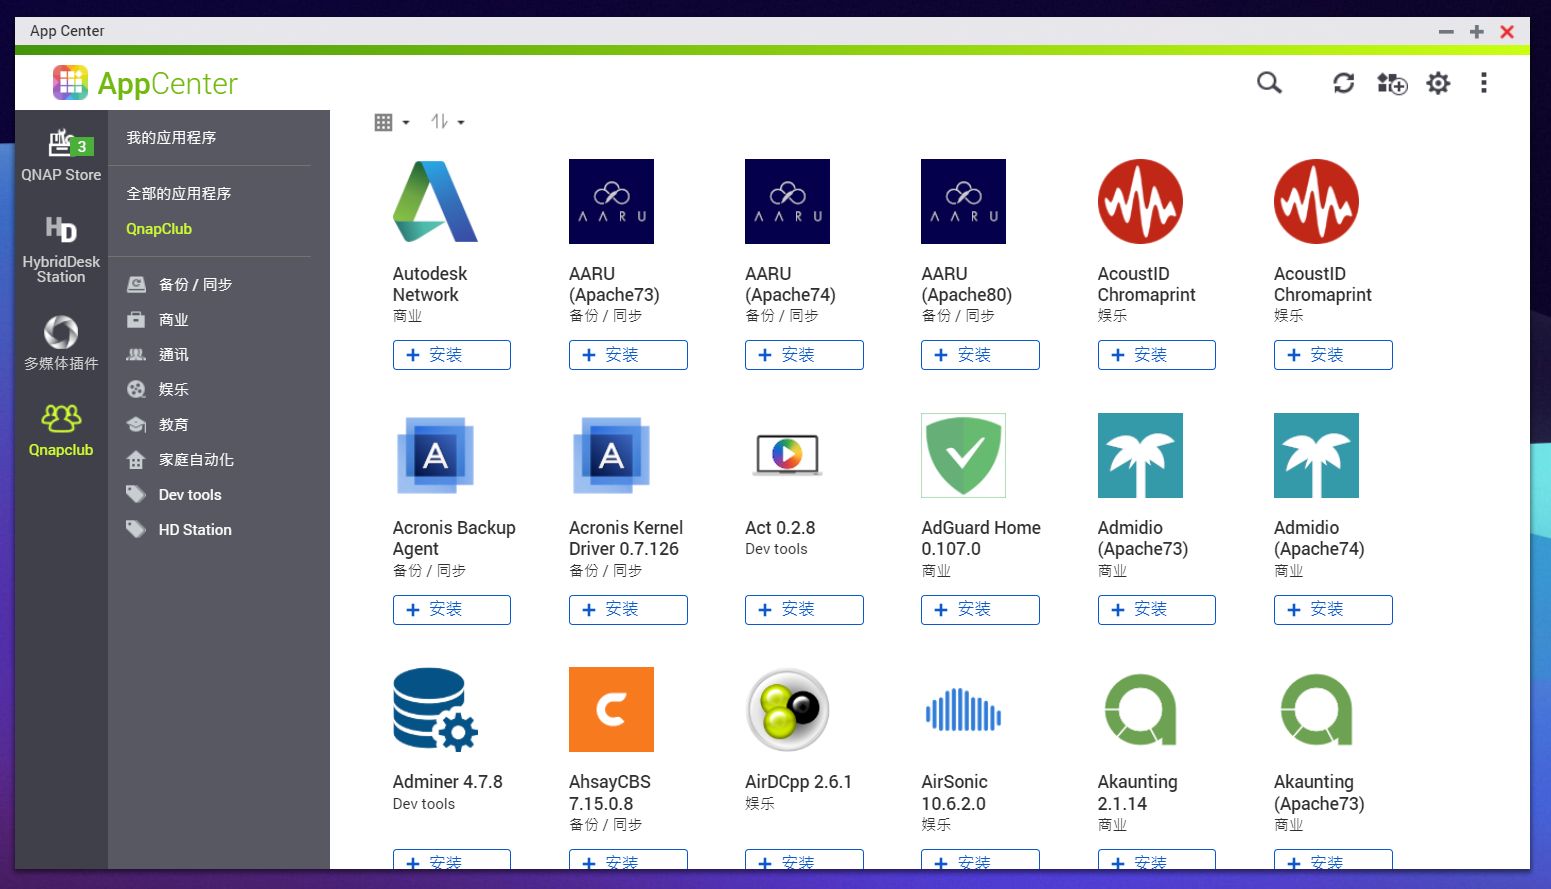
Task: Go to 我的应用程序
Action: click(x=171, y=138)
